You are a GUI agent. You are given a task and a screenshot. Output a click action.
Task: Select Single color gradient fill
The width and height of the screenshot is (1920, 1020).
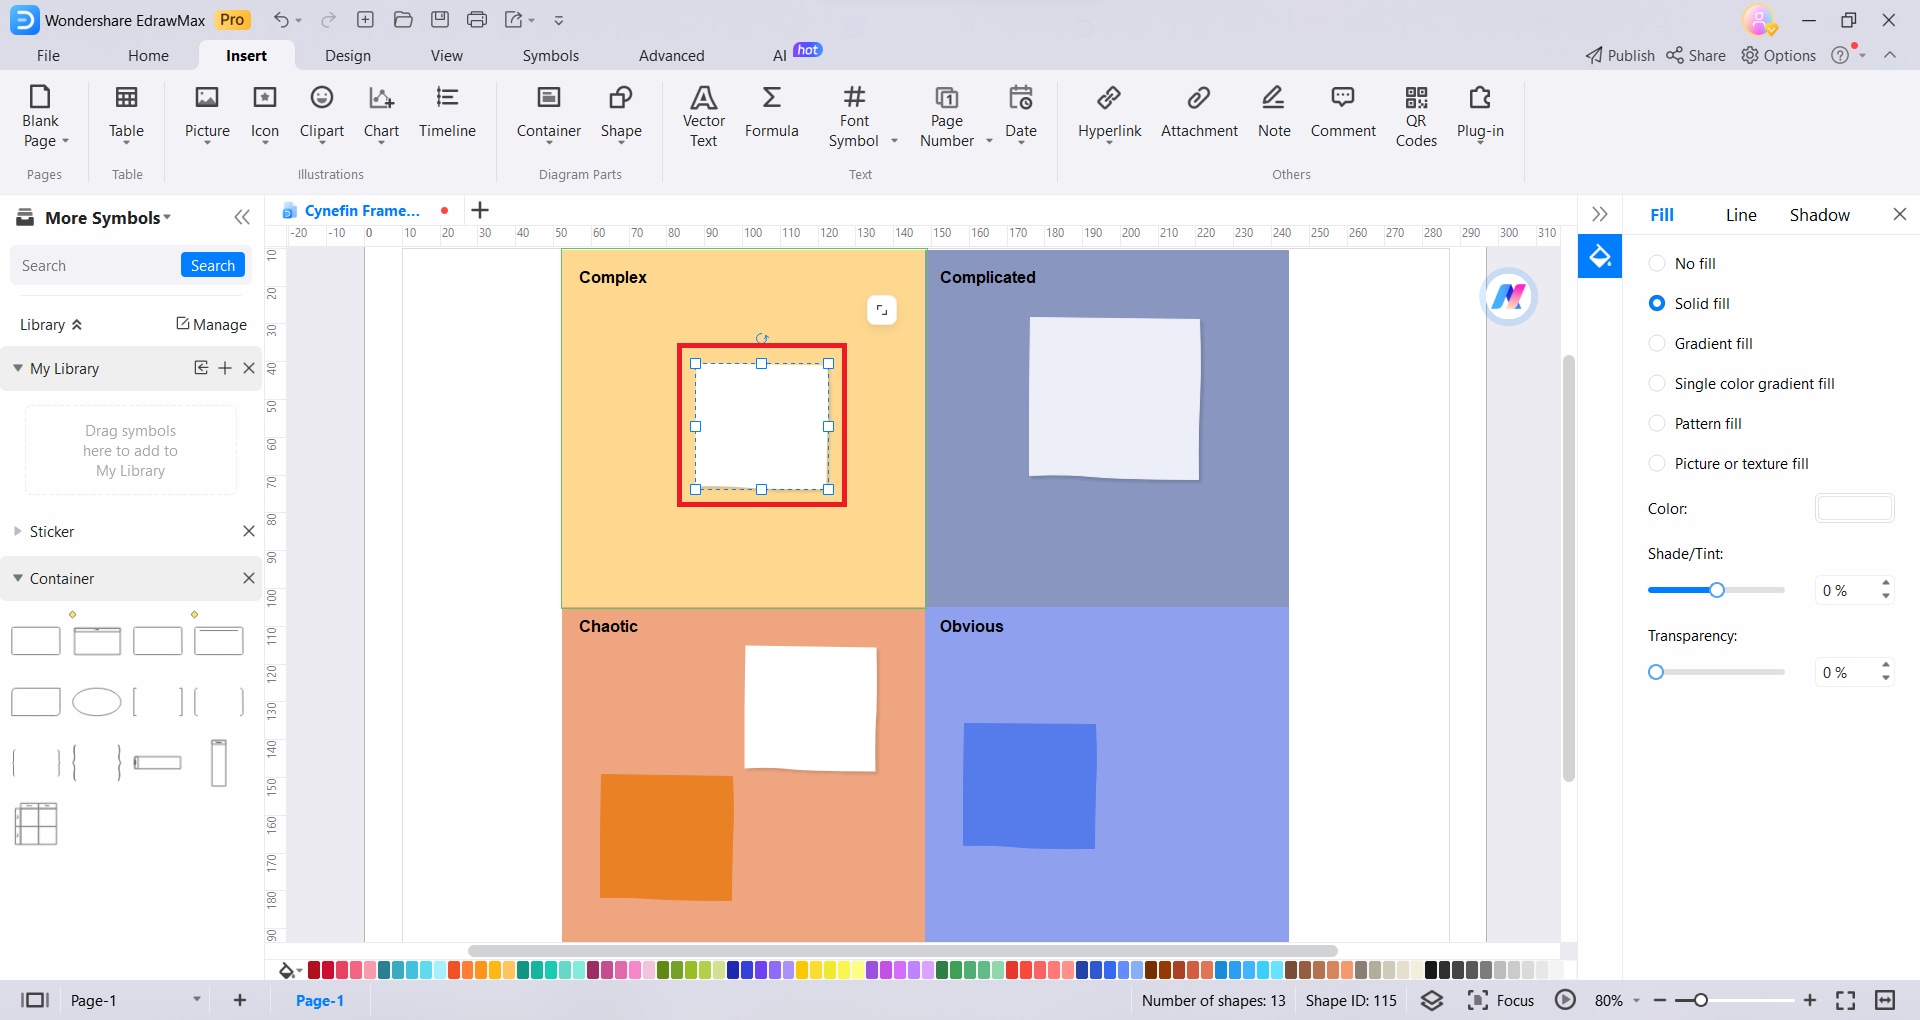point(1741,384)
